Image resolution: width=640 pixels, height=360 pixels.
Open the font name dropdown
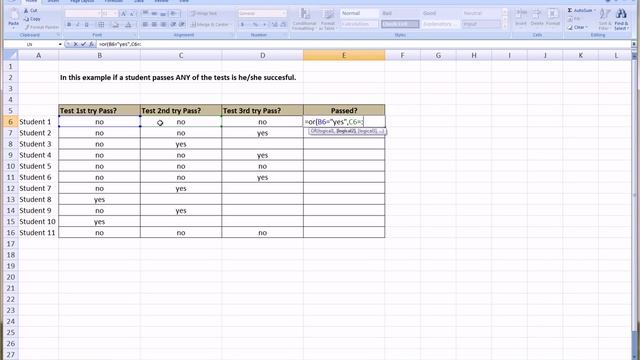tap(99, 14)
